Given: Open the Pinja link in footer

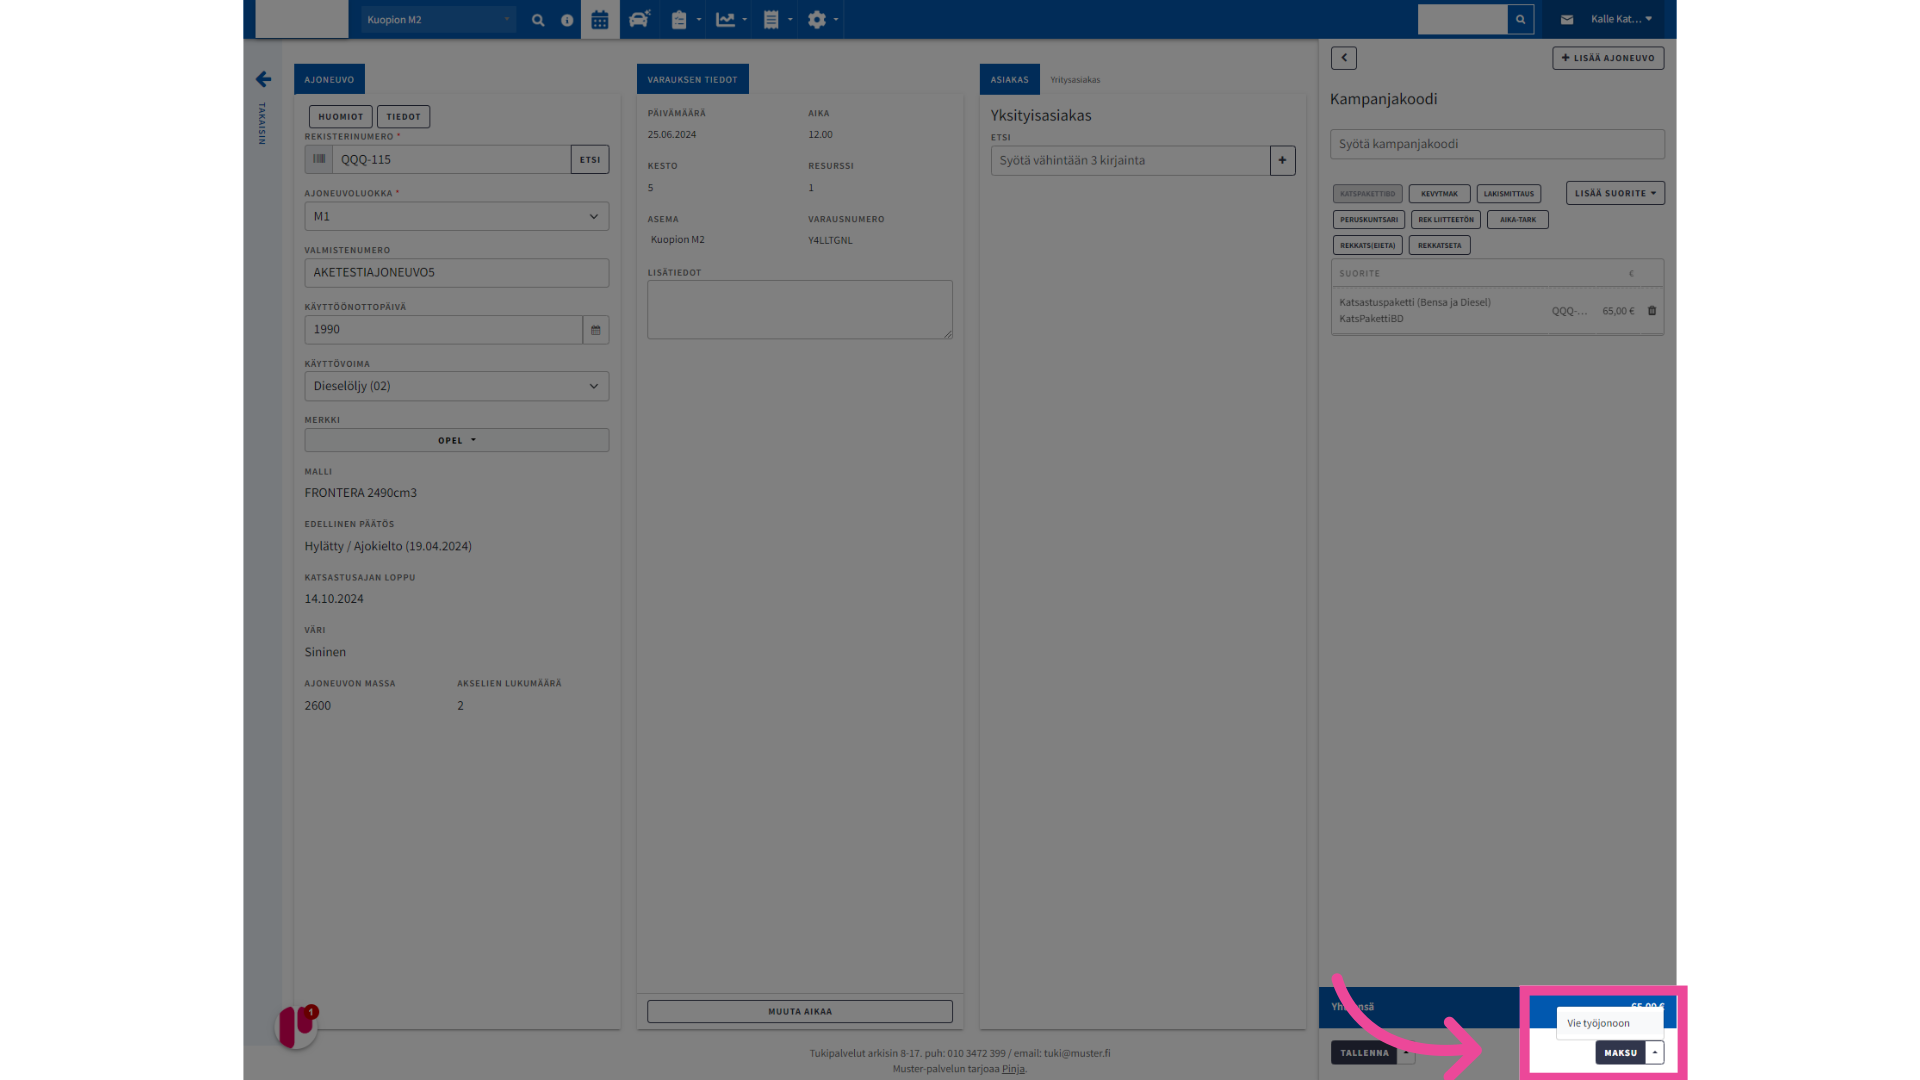Looking at the screenshot, I should click(x=1013, y=1069).
